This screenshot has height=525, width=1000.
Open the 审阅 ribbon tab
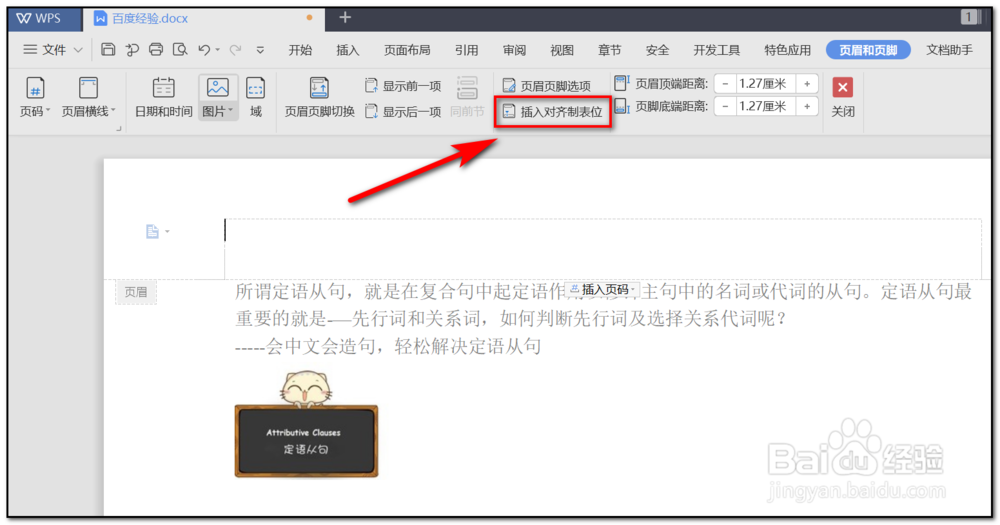click(x=514, y=50)
